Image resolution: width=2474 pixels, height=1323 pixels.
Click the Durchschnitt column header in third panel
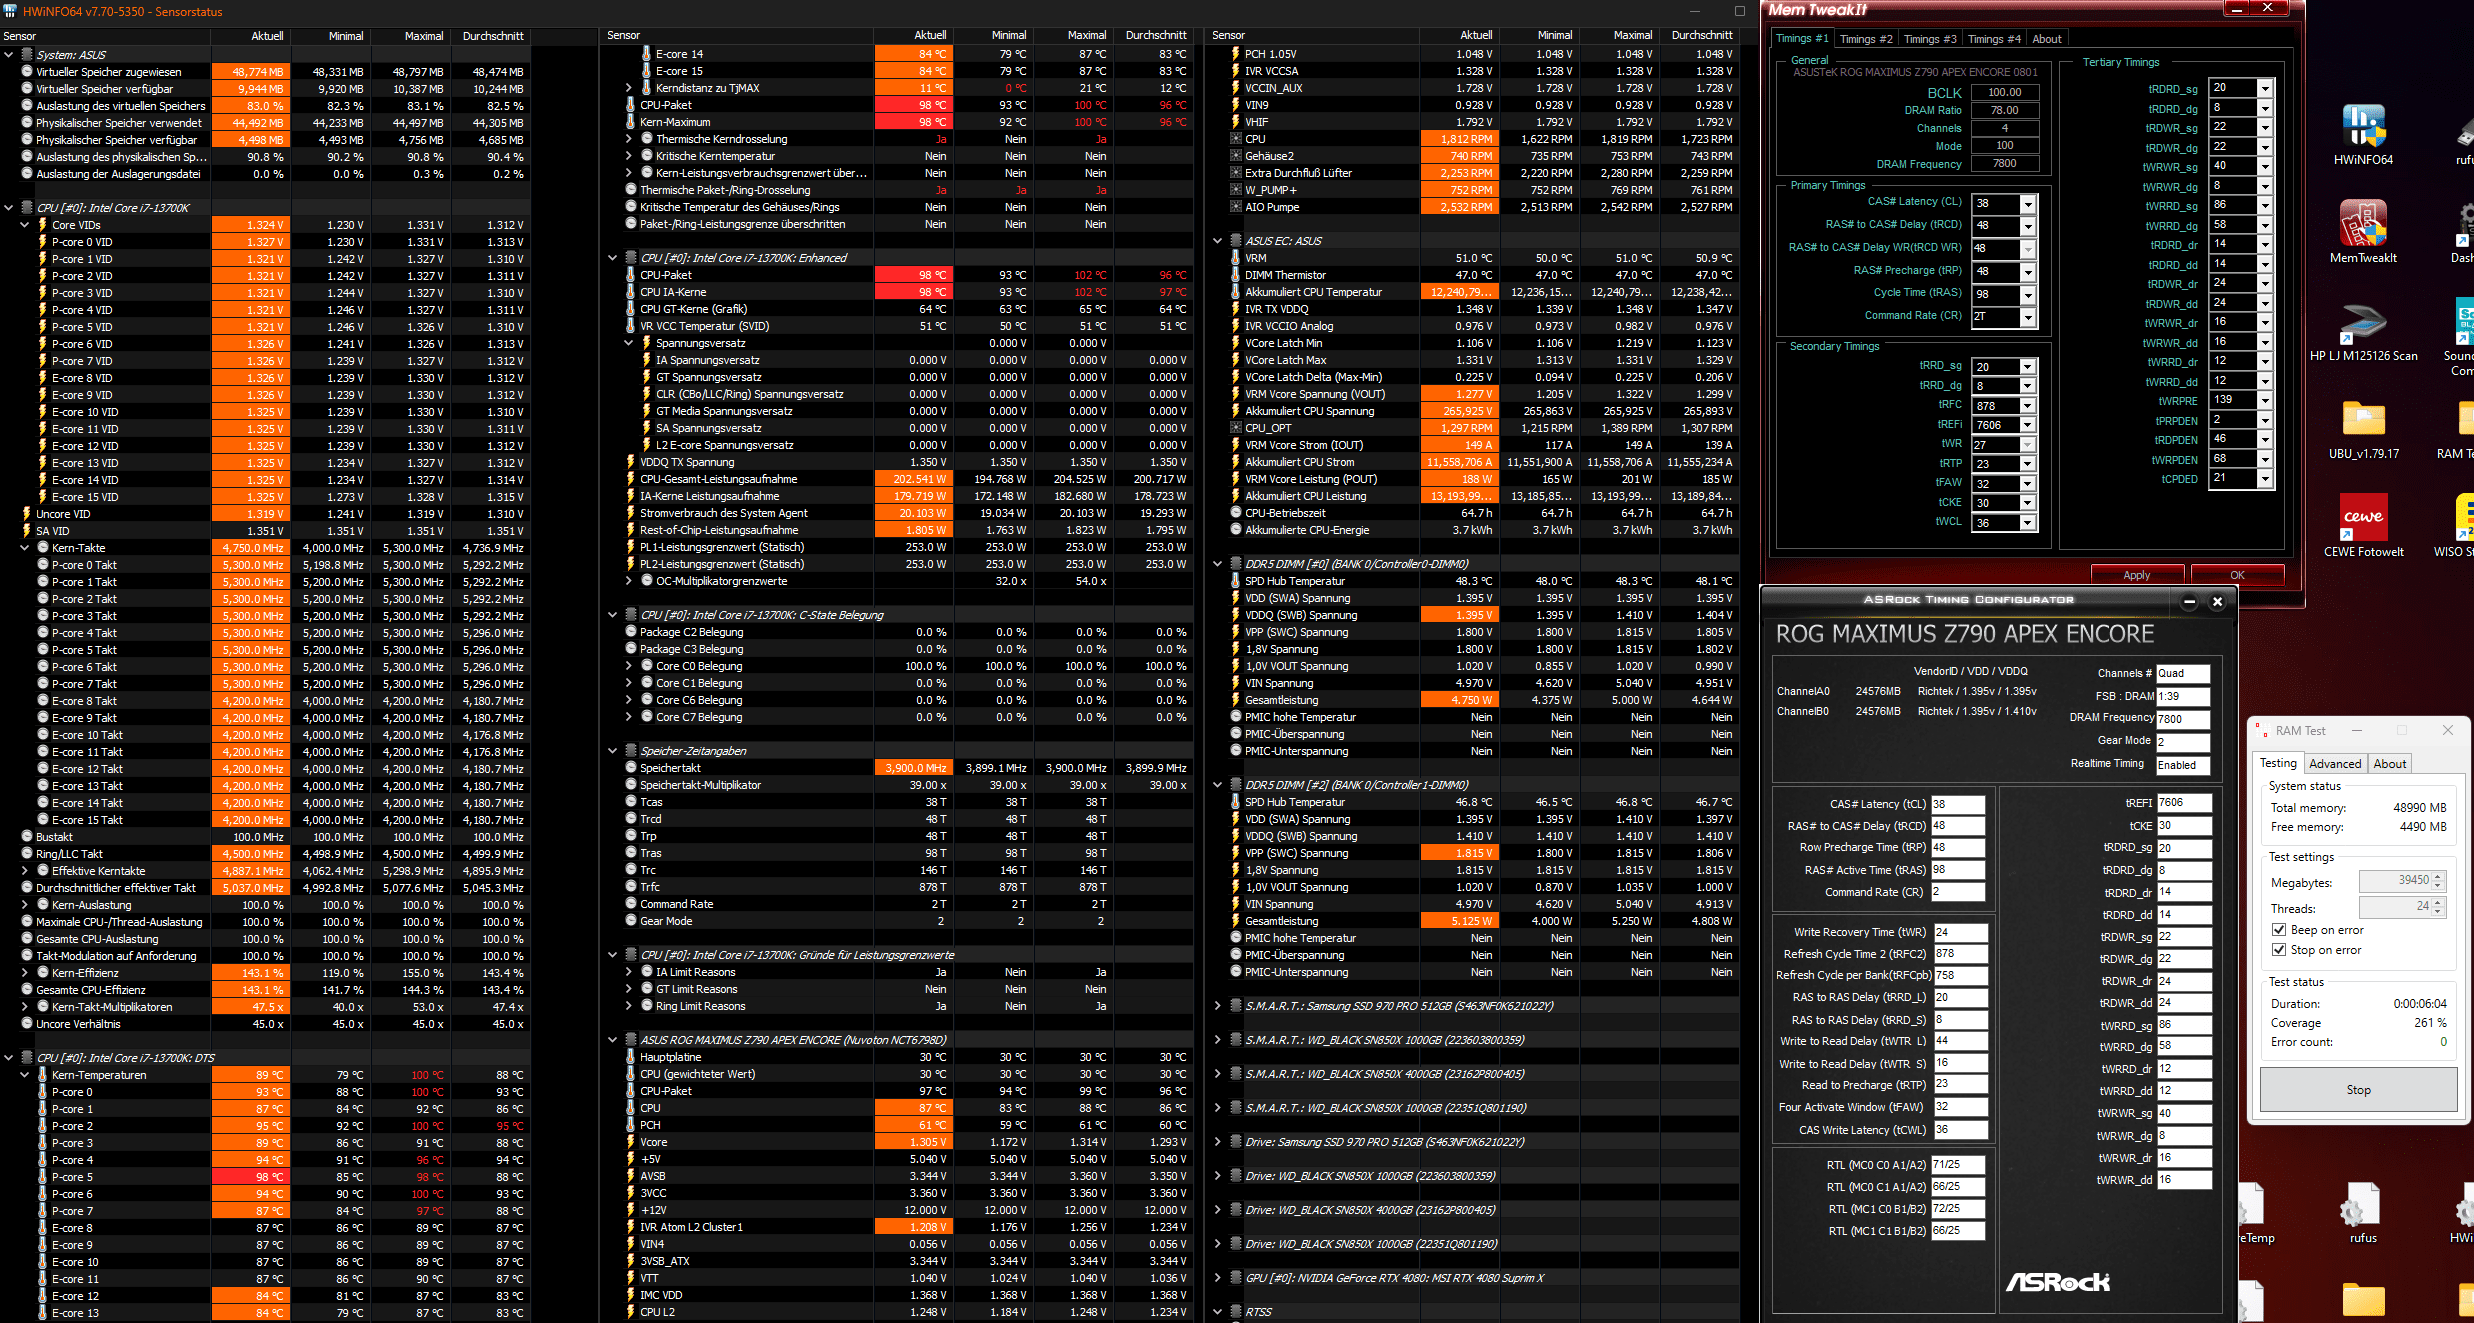(1698, 35)
